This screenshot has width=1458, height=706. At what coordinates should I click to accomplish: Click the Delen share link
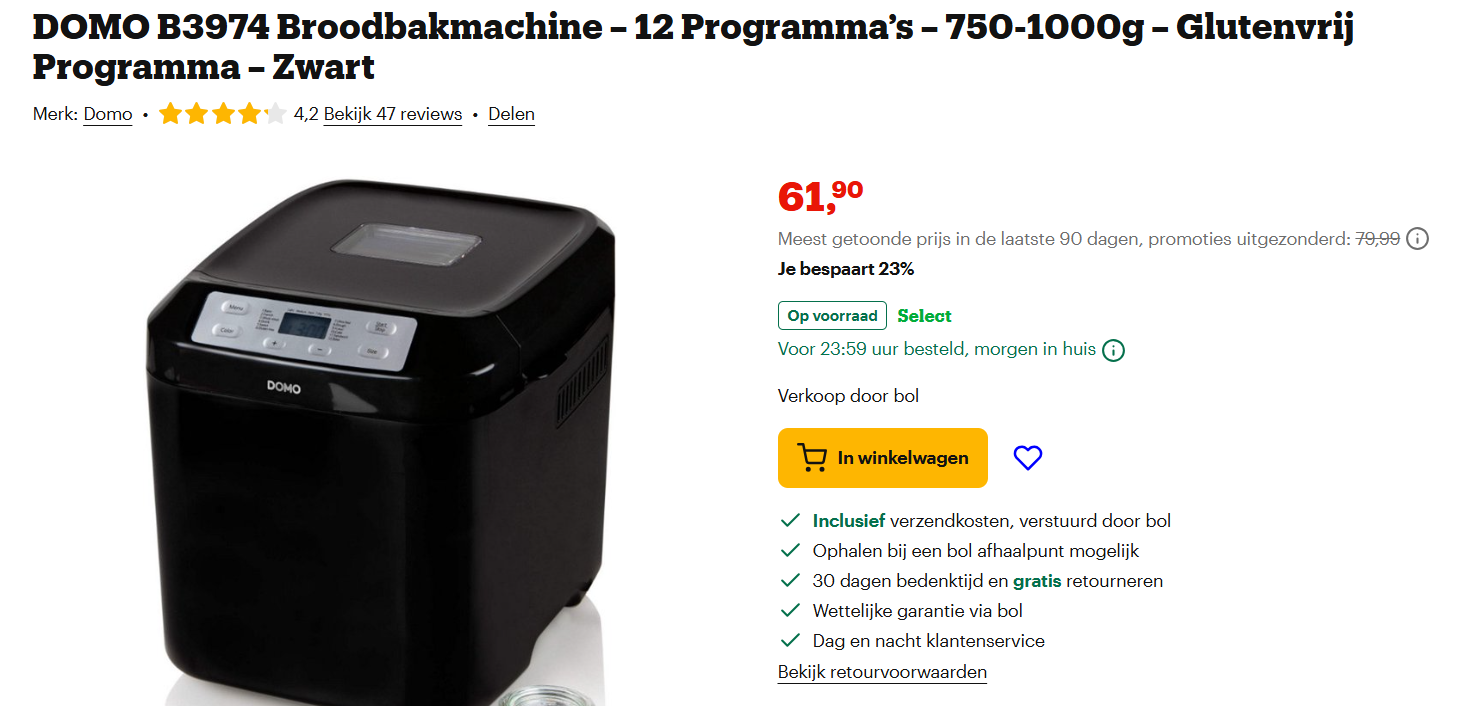(x=511, y=114)
